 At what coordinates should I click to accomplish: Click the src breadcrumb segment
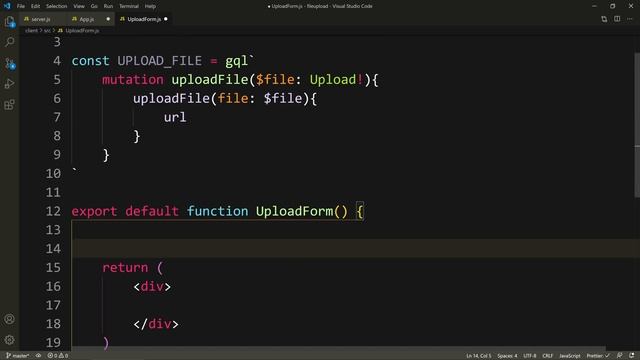click(x=47, y=31)
